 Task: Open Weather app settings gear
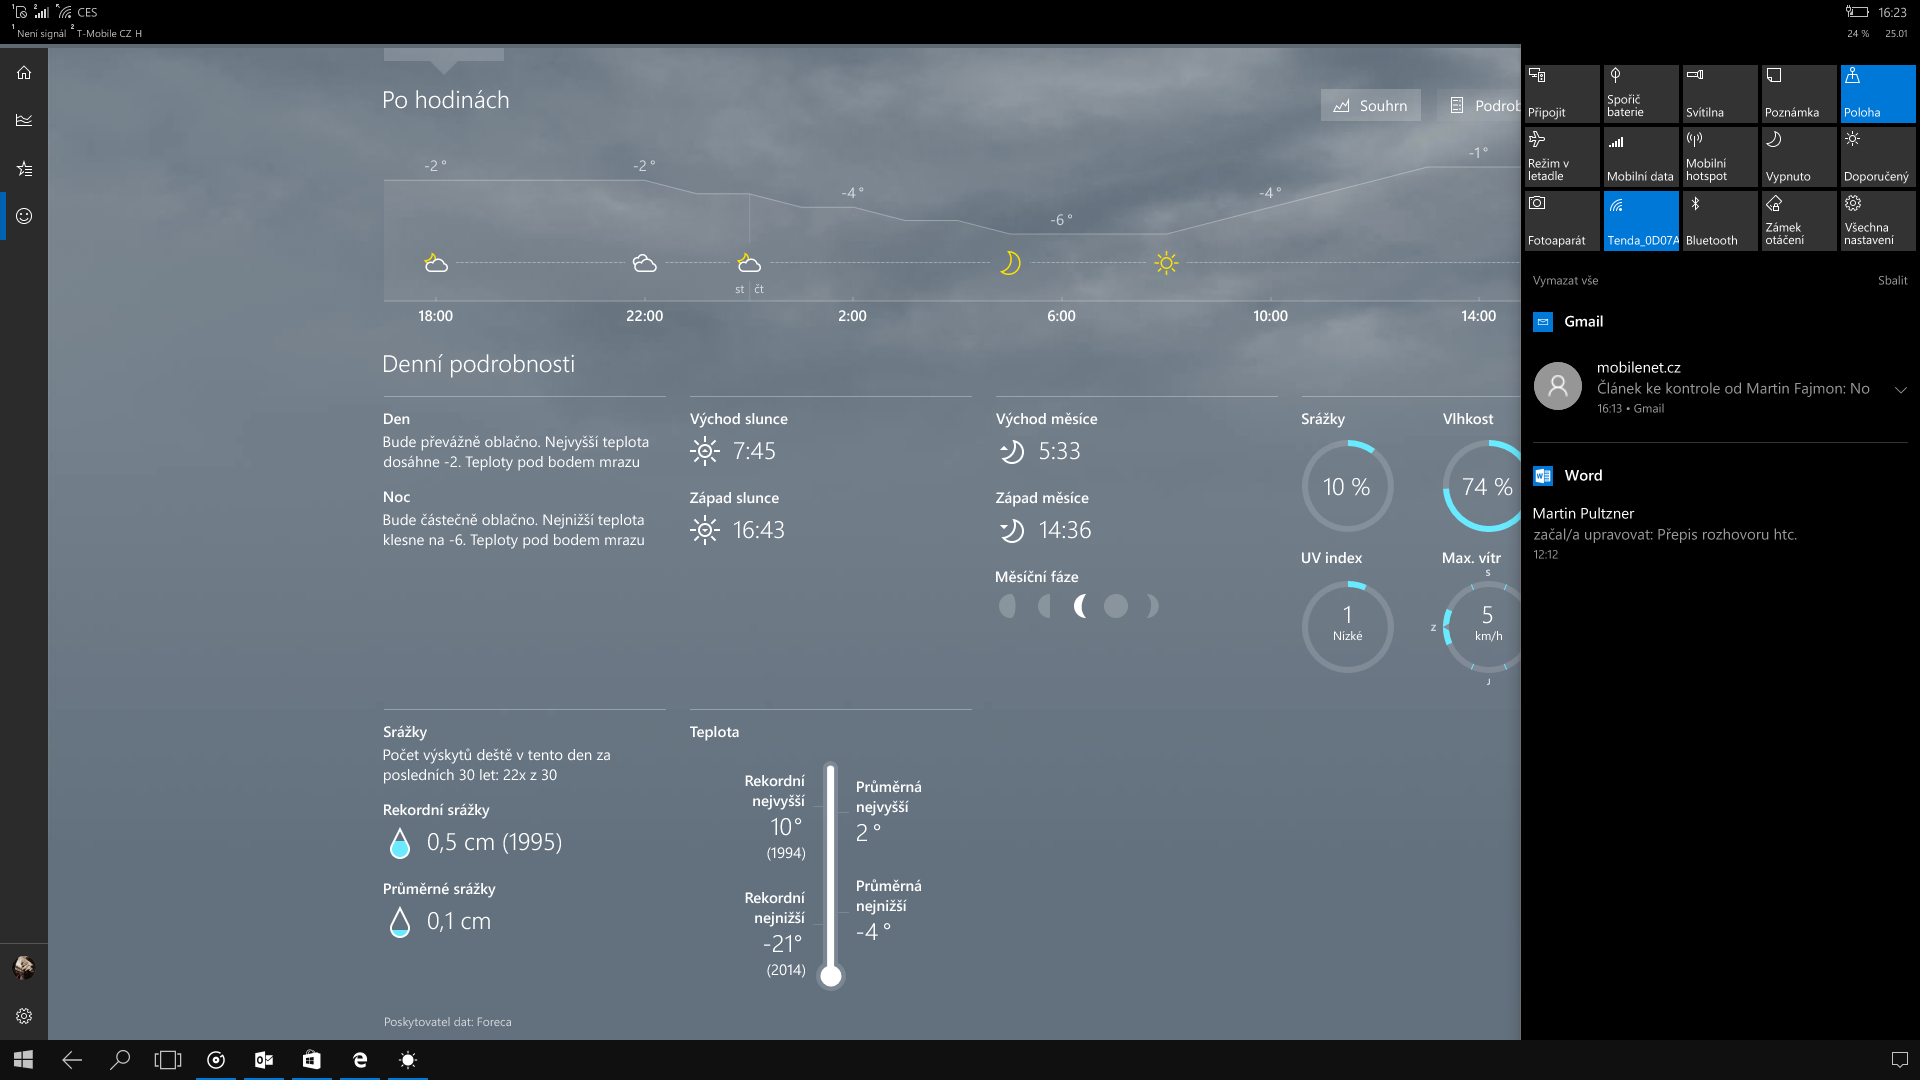[23, 1015]
